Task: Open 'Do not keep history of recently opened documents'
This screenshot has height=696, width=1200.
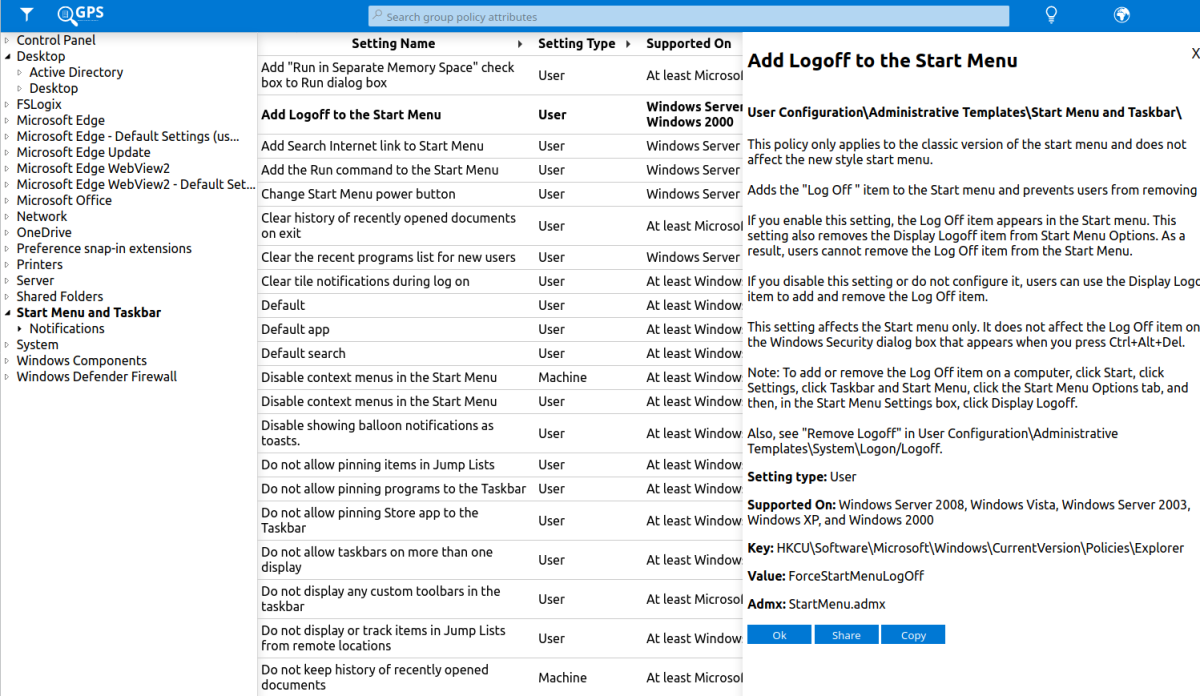Action: coord(500,677)
